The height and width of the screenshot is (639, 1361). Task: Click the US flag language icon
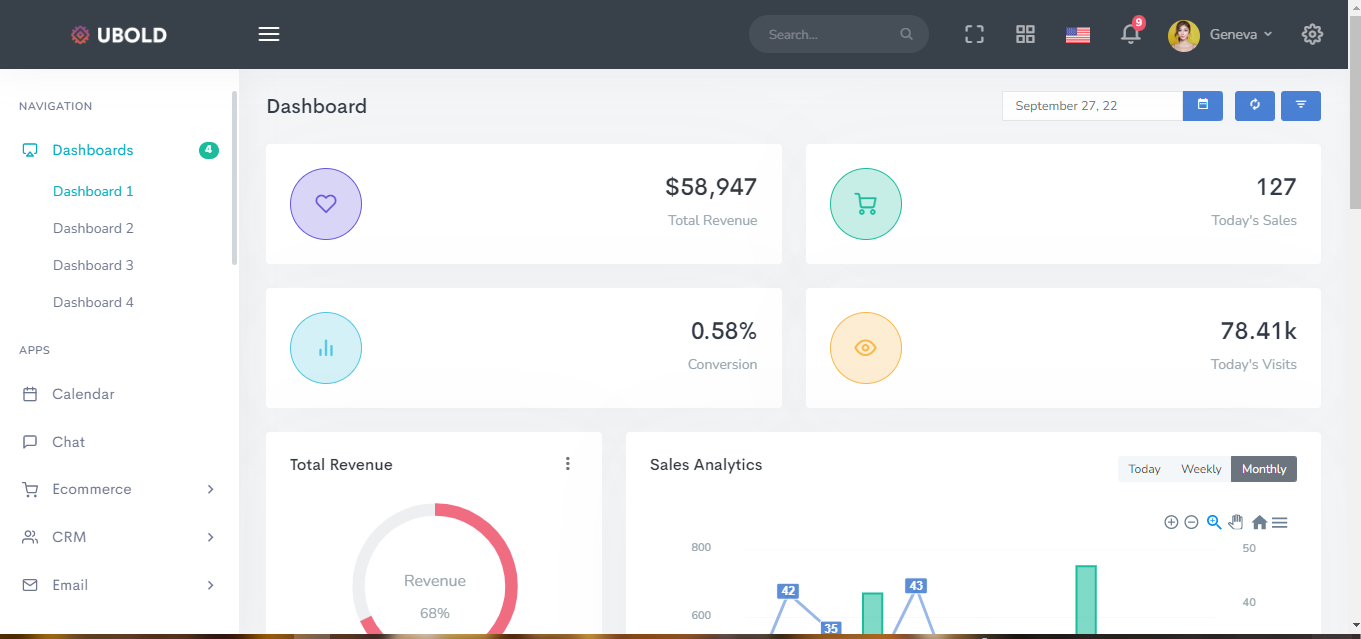[x=1077, y=35]
